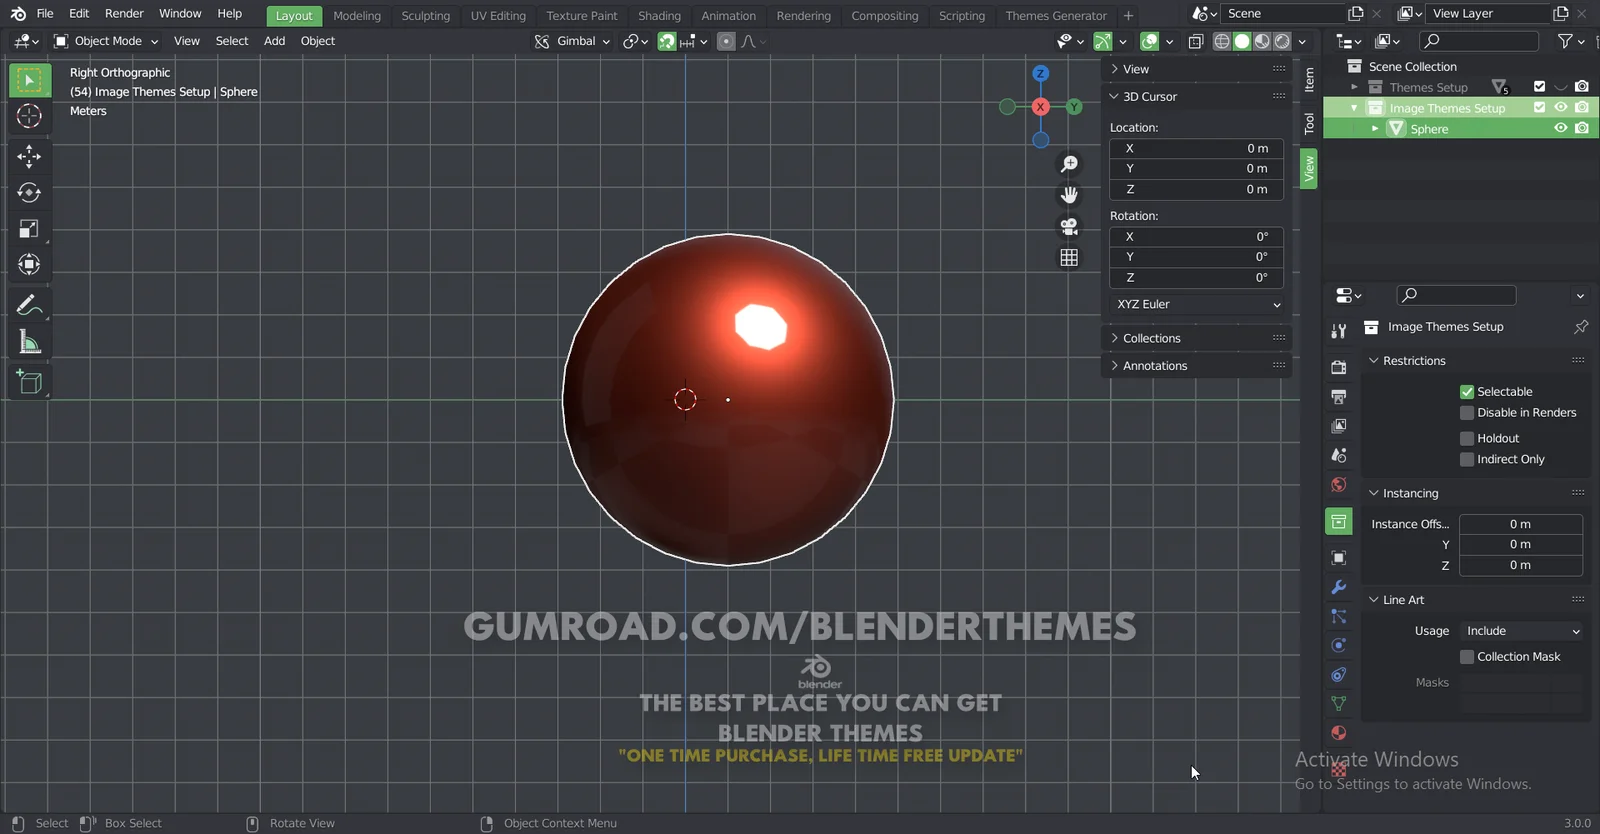Activate the Transform tool

tap(29, 265)
